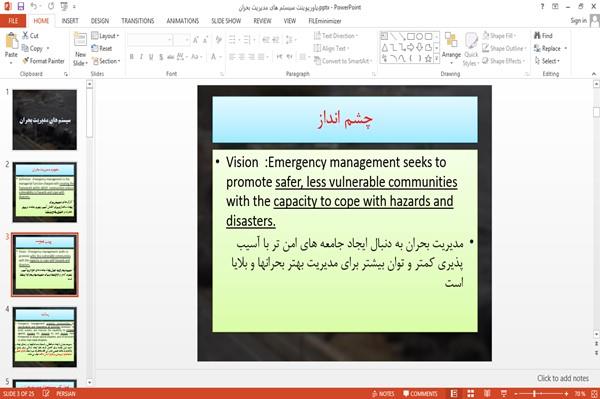Image resolution: width=600 pixels, height=399 pixels.
Task: Open the Arrange objects tool
Action: 451,41
